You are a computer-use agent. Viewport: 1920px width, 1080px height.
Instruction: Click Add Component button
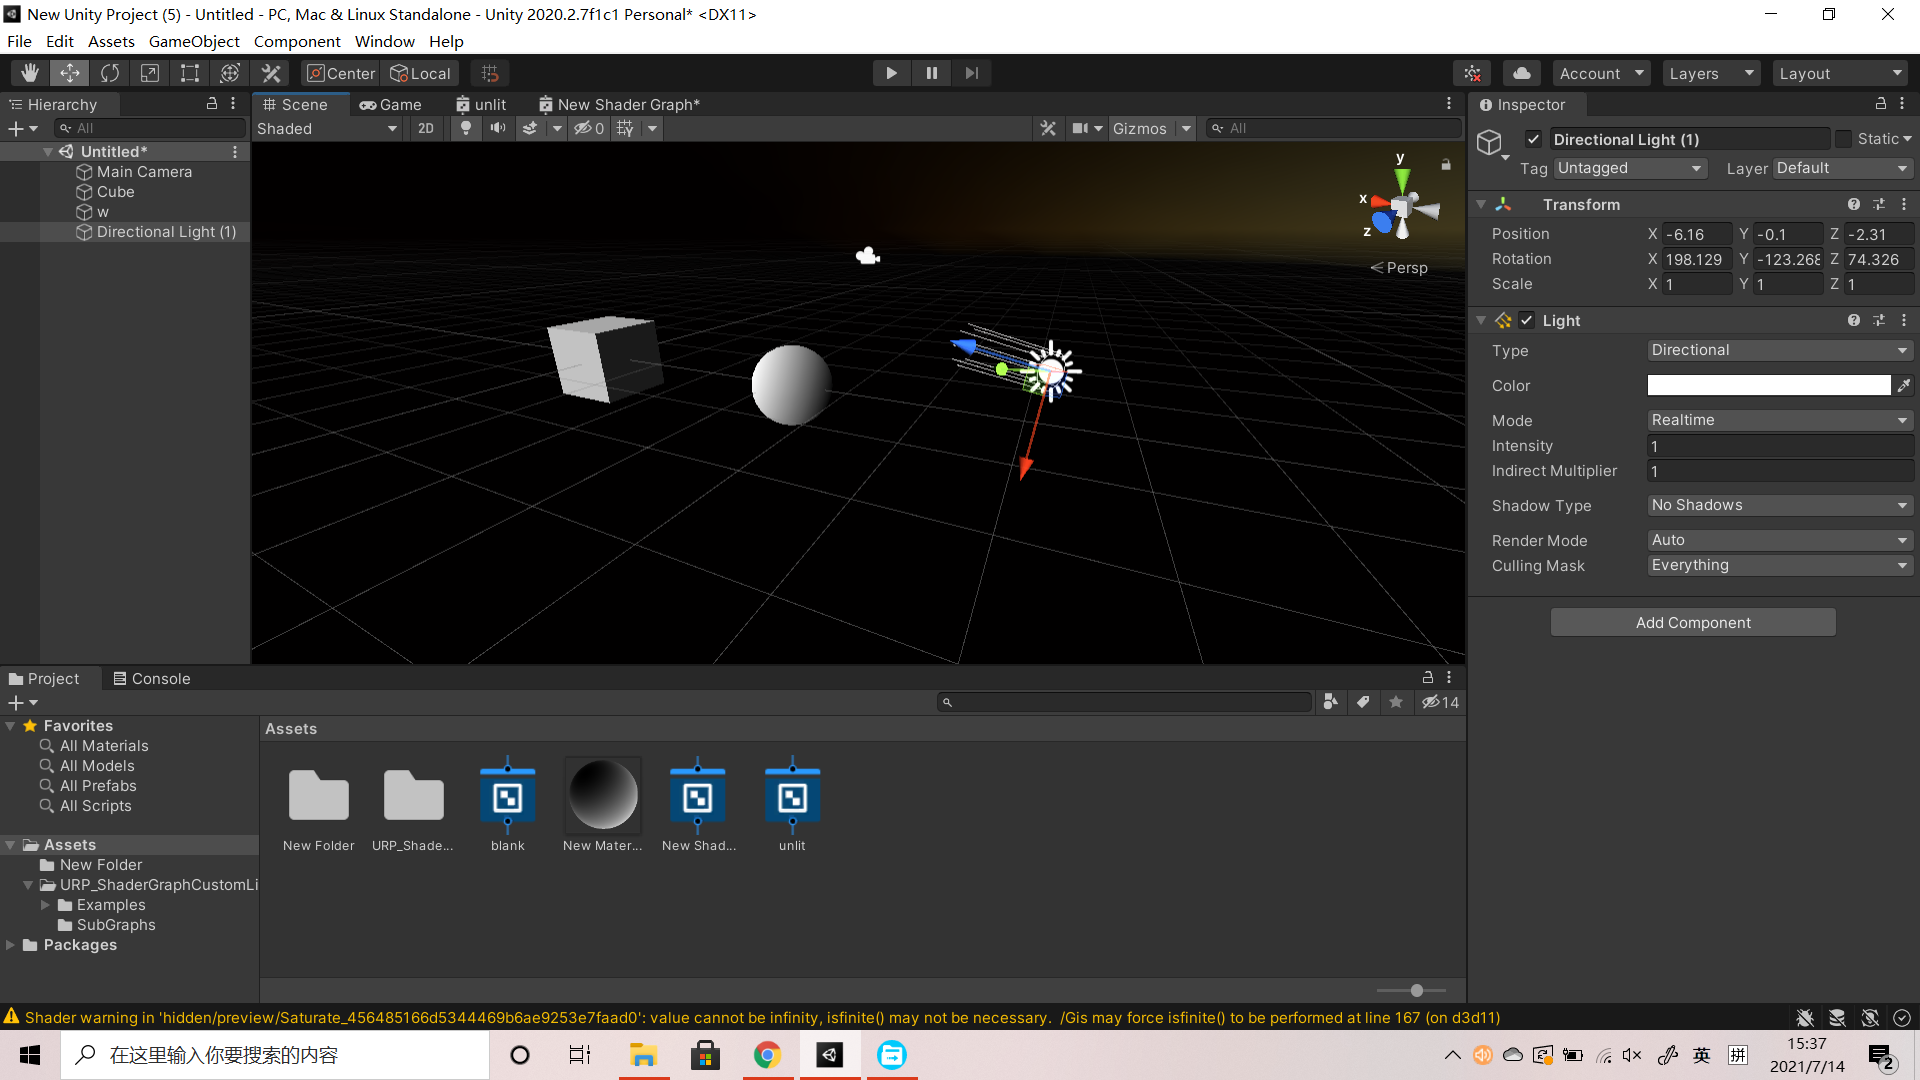click(1692, 622)
